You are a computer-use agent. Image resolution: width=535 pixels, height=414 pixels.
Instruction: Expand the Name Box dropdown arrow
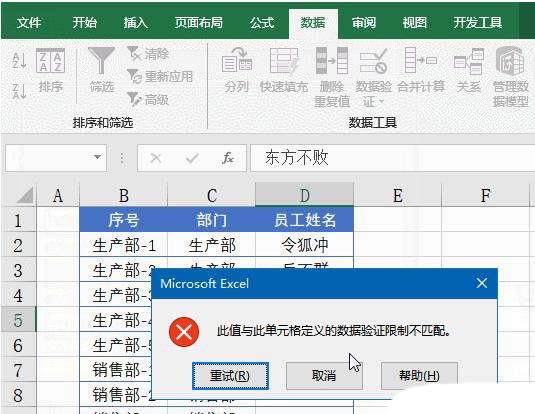coord(98,157)
